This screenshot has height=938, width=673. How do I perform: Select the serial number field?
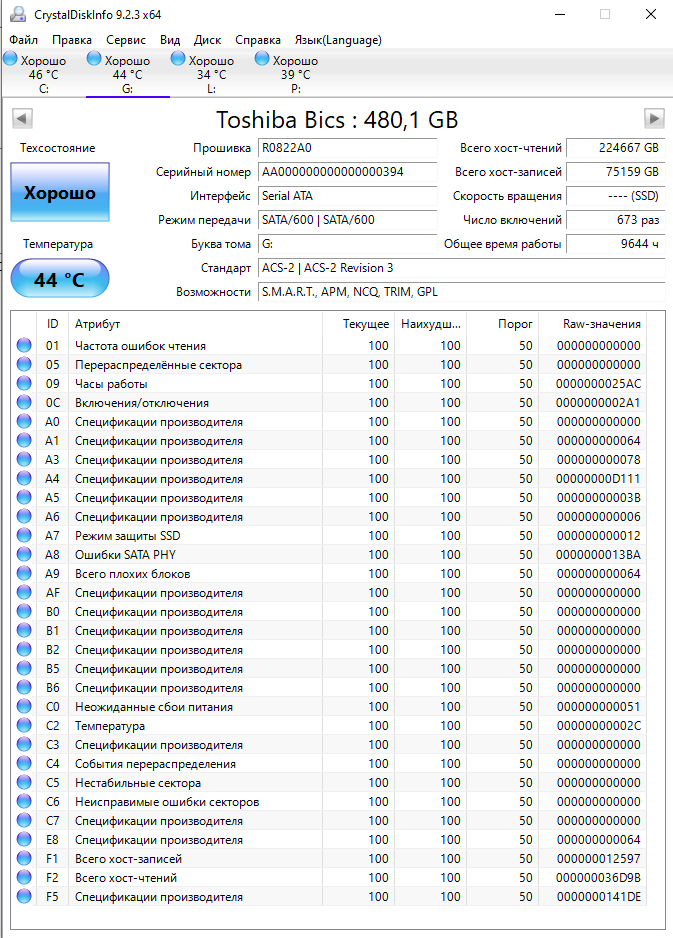[348, 172]
